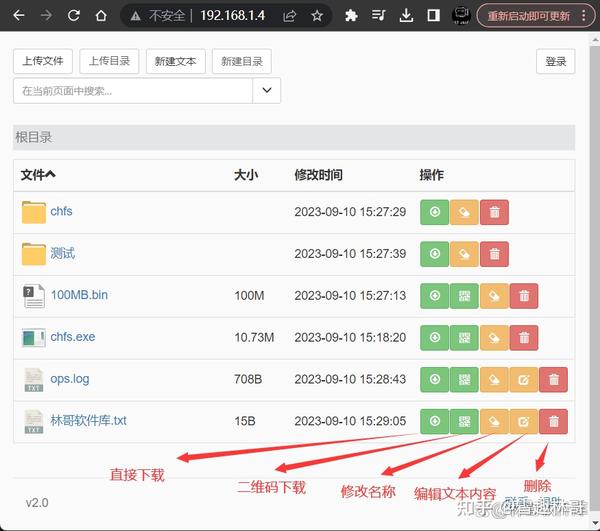Download the chfs folder
The image size is (600, 531).
point(434,212)
